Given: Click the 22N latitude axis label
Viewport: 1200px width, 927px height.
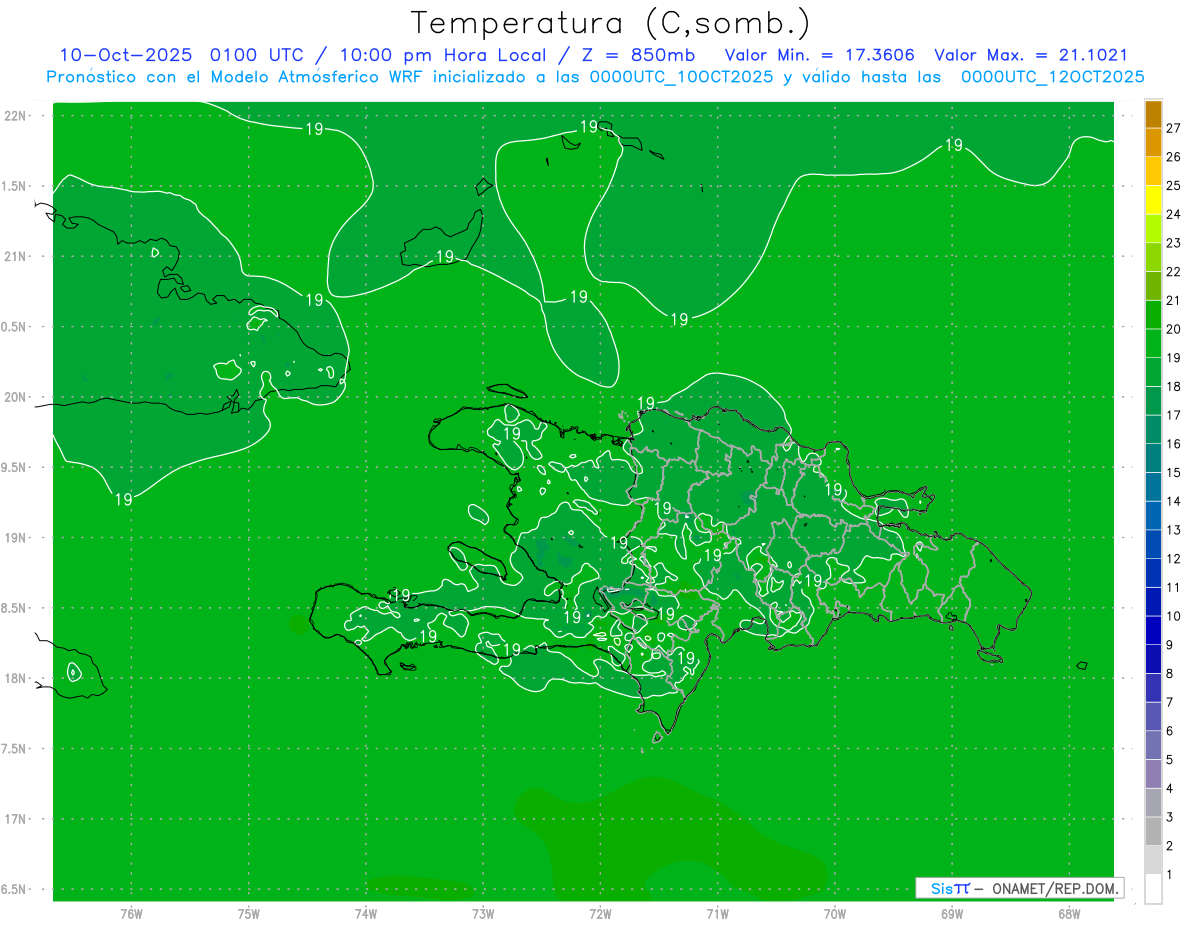Looking at the screenshot, I should click(x=18, y=116).
